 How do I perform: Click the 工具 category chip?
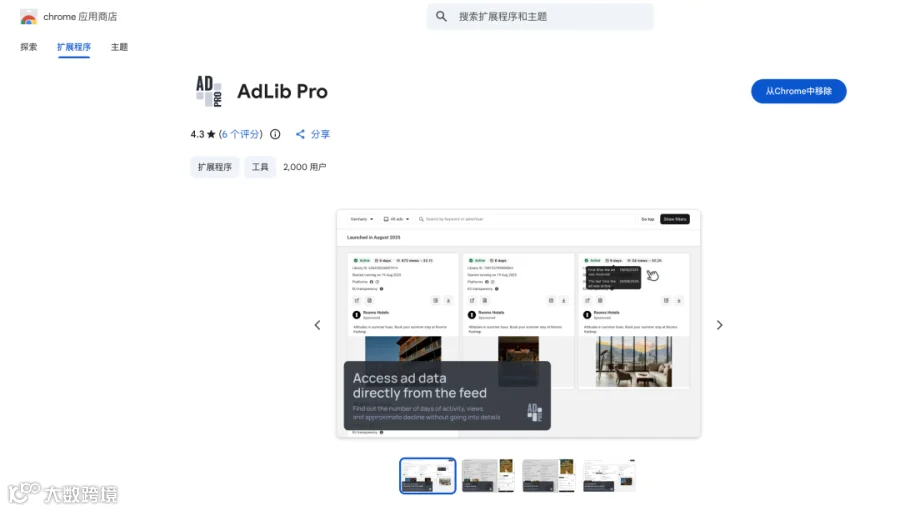click(x=260, y=167)
